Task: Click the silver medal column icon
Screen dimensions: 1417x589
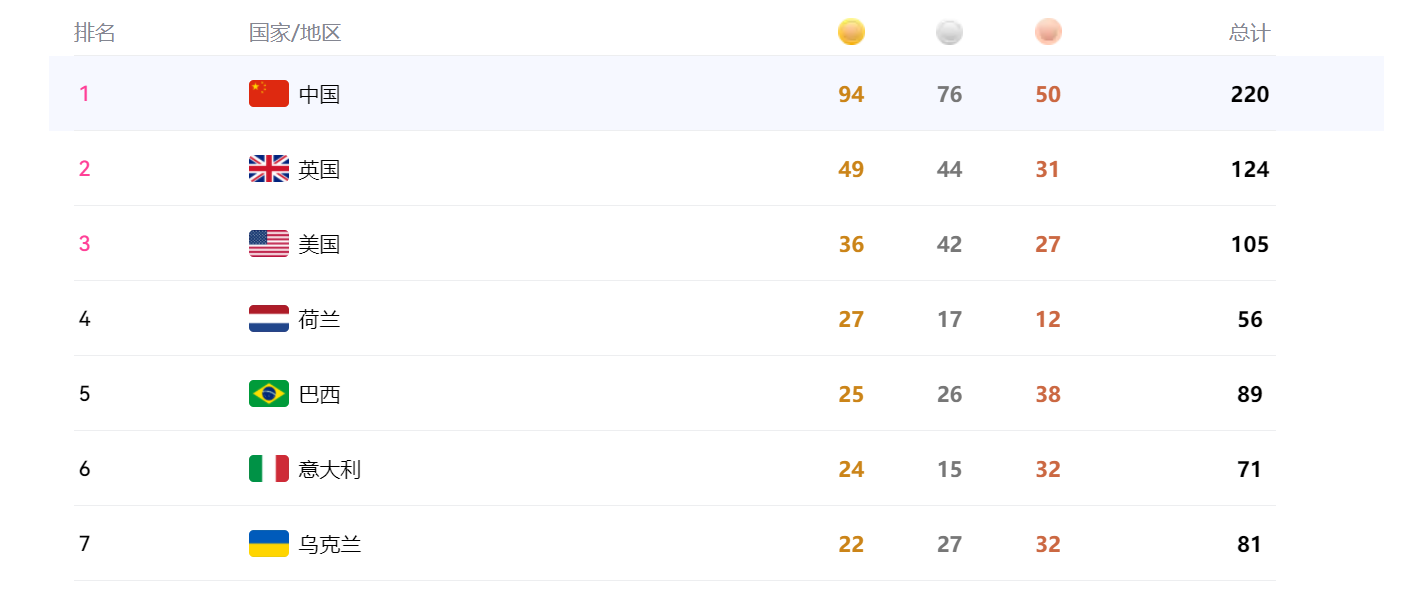Action: point(949,32)
